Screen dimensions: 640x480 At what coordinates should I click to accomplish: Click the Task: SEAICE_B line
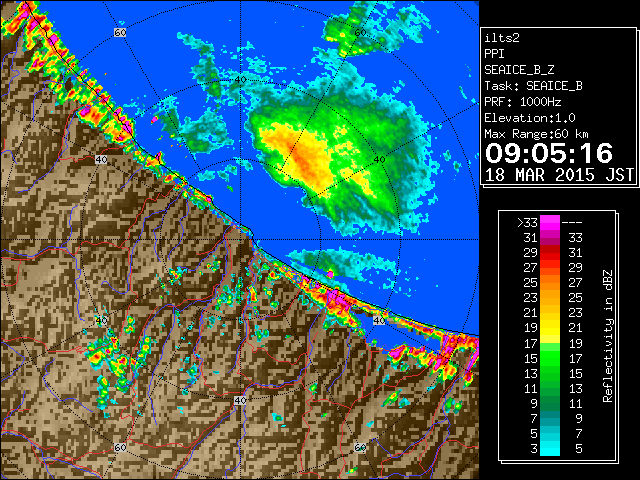tap(533, 86)
